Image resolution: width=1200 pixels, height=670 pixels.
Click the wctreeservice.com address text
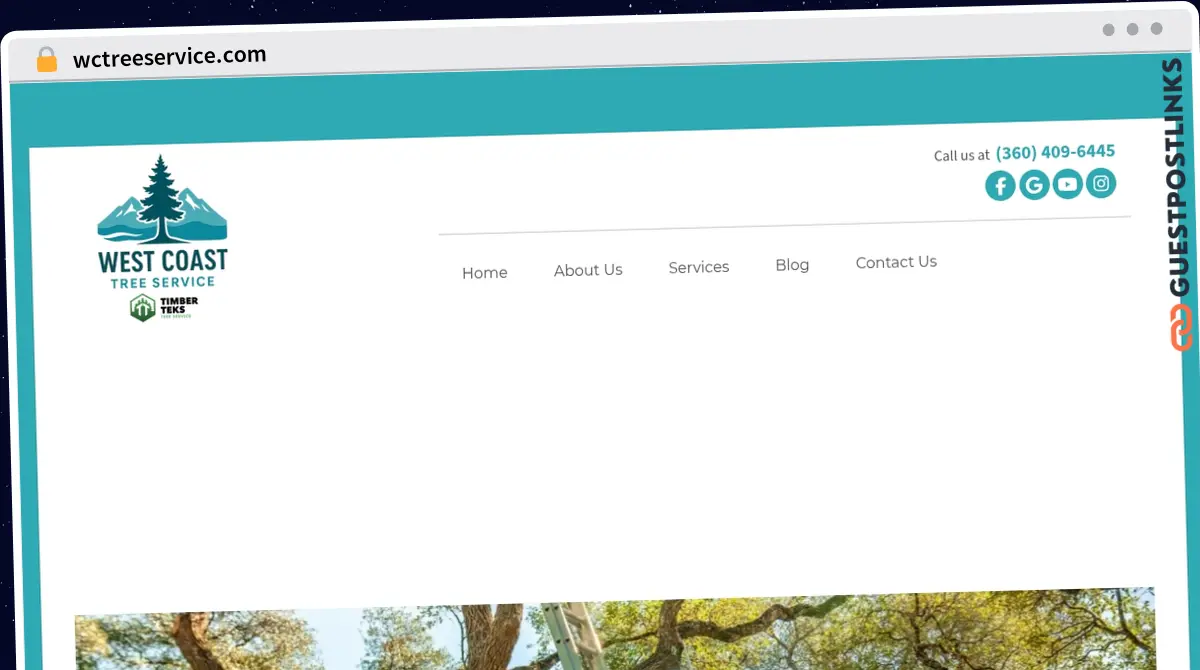[x=170, y=57]
